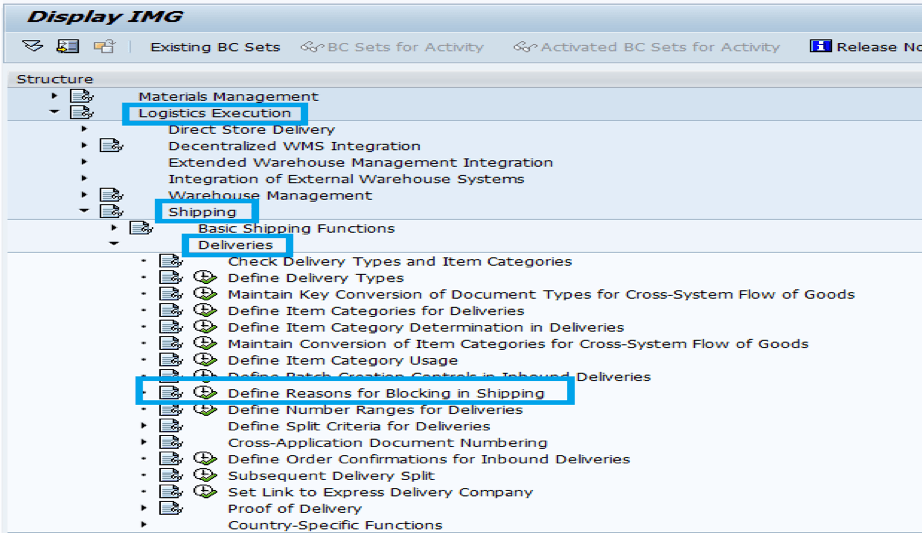Execute Define Order Confirmations for Inbound Deliveries
This screenshot has width=922, height=533.
[205, 458]
